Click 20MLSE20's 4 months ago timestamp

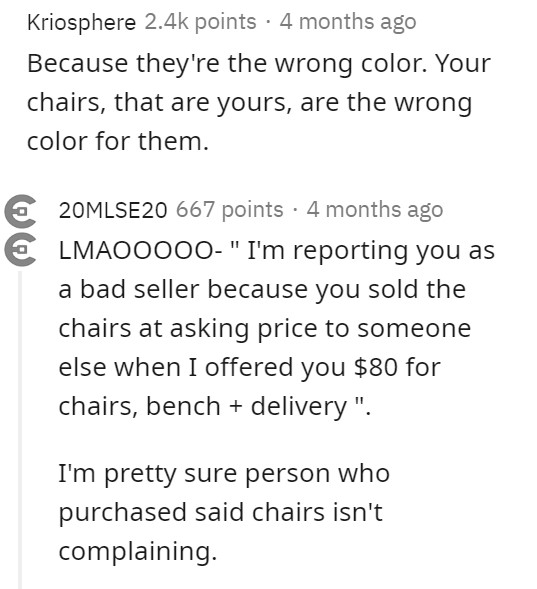(375, 210)
